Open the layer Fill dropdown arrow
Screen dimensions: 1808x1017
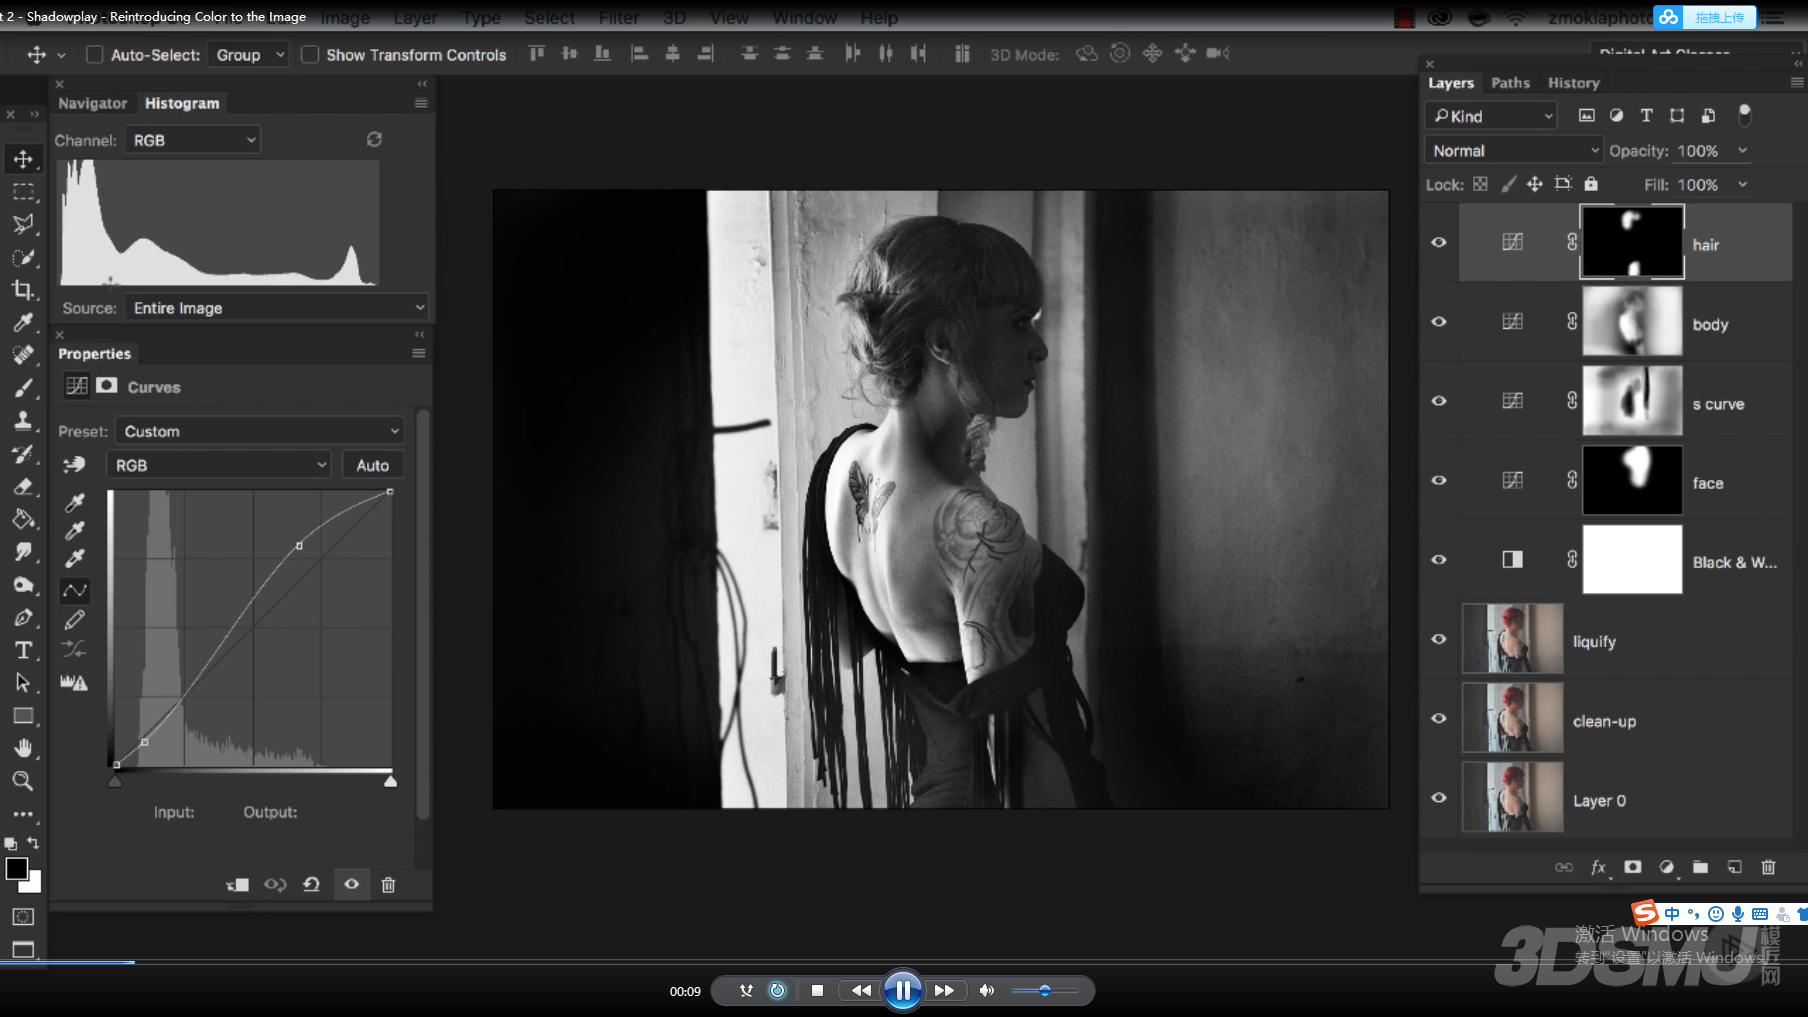point(1743,184)
